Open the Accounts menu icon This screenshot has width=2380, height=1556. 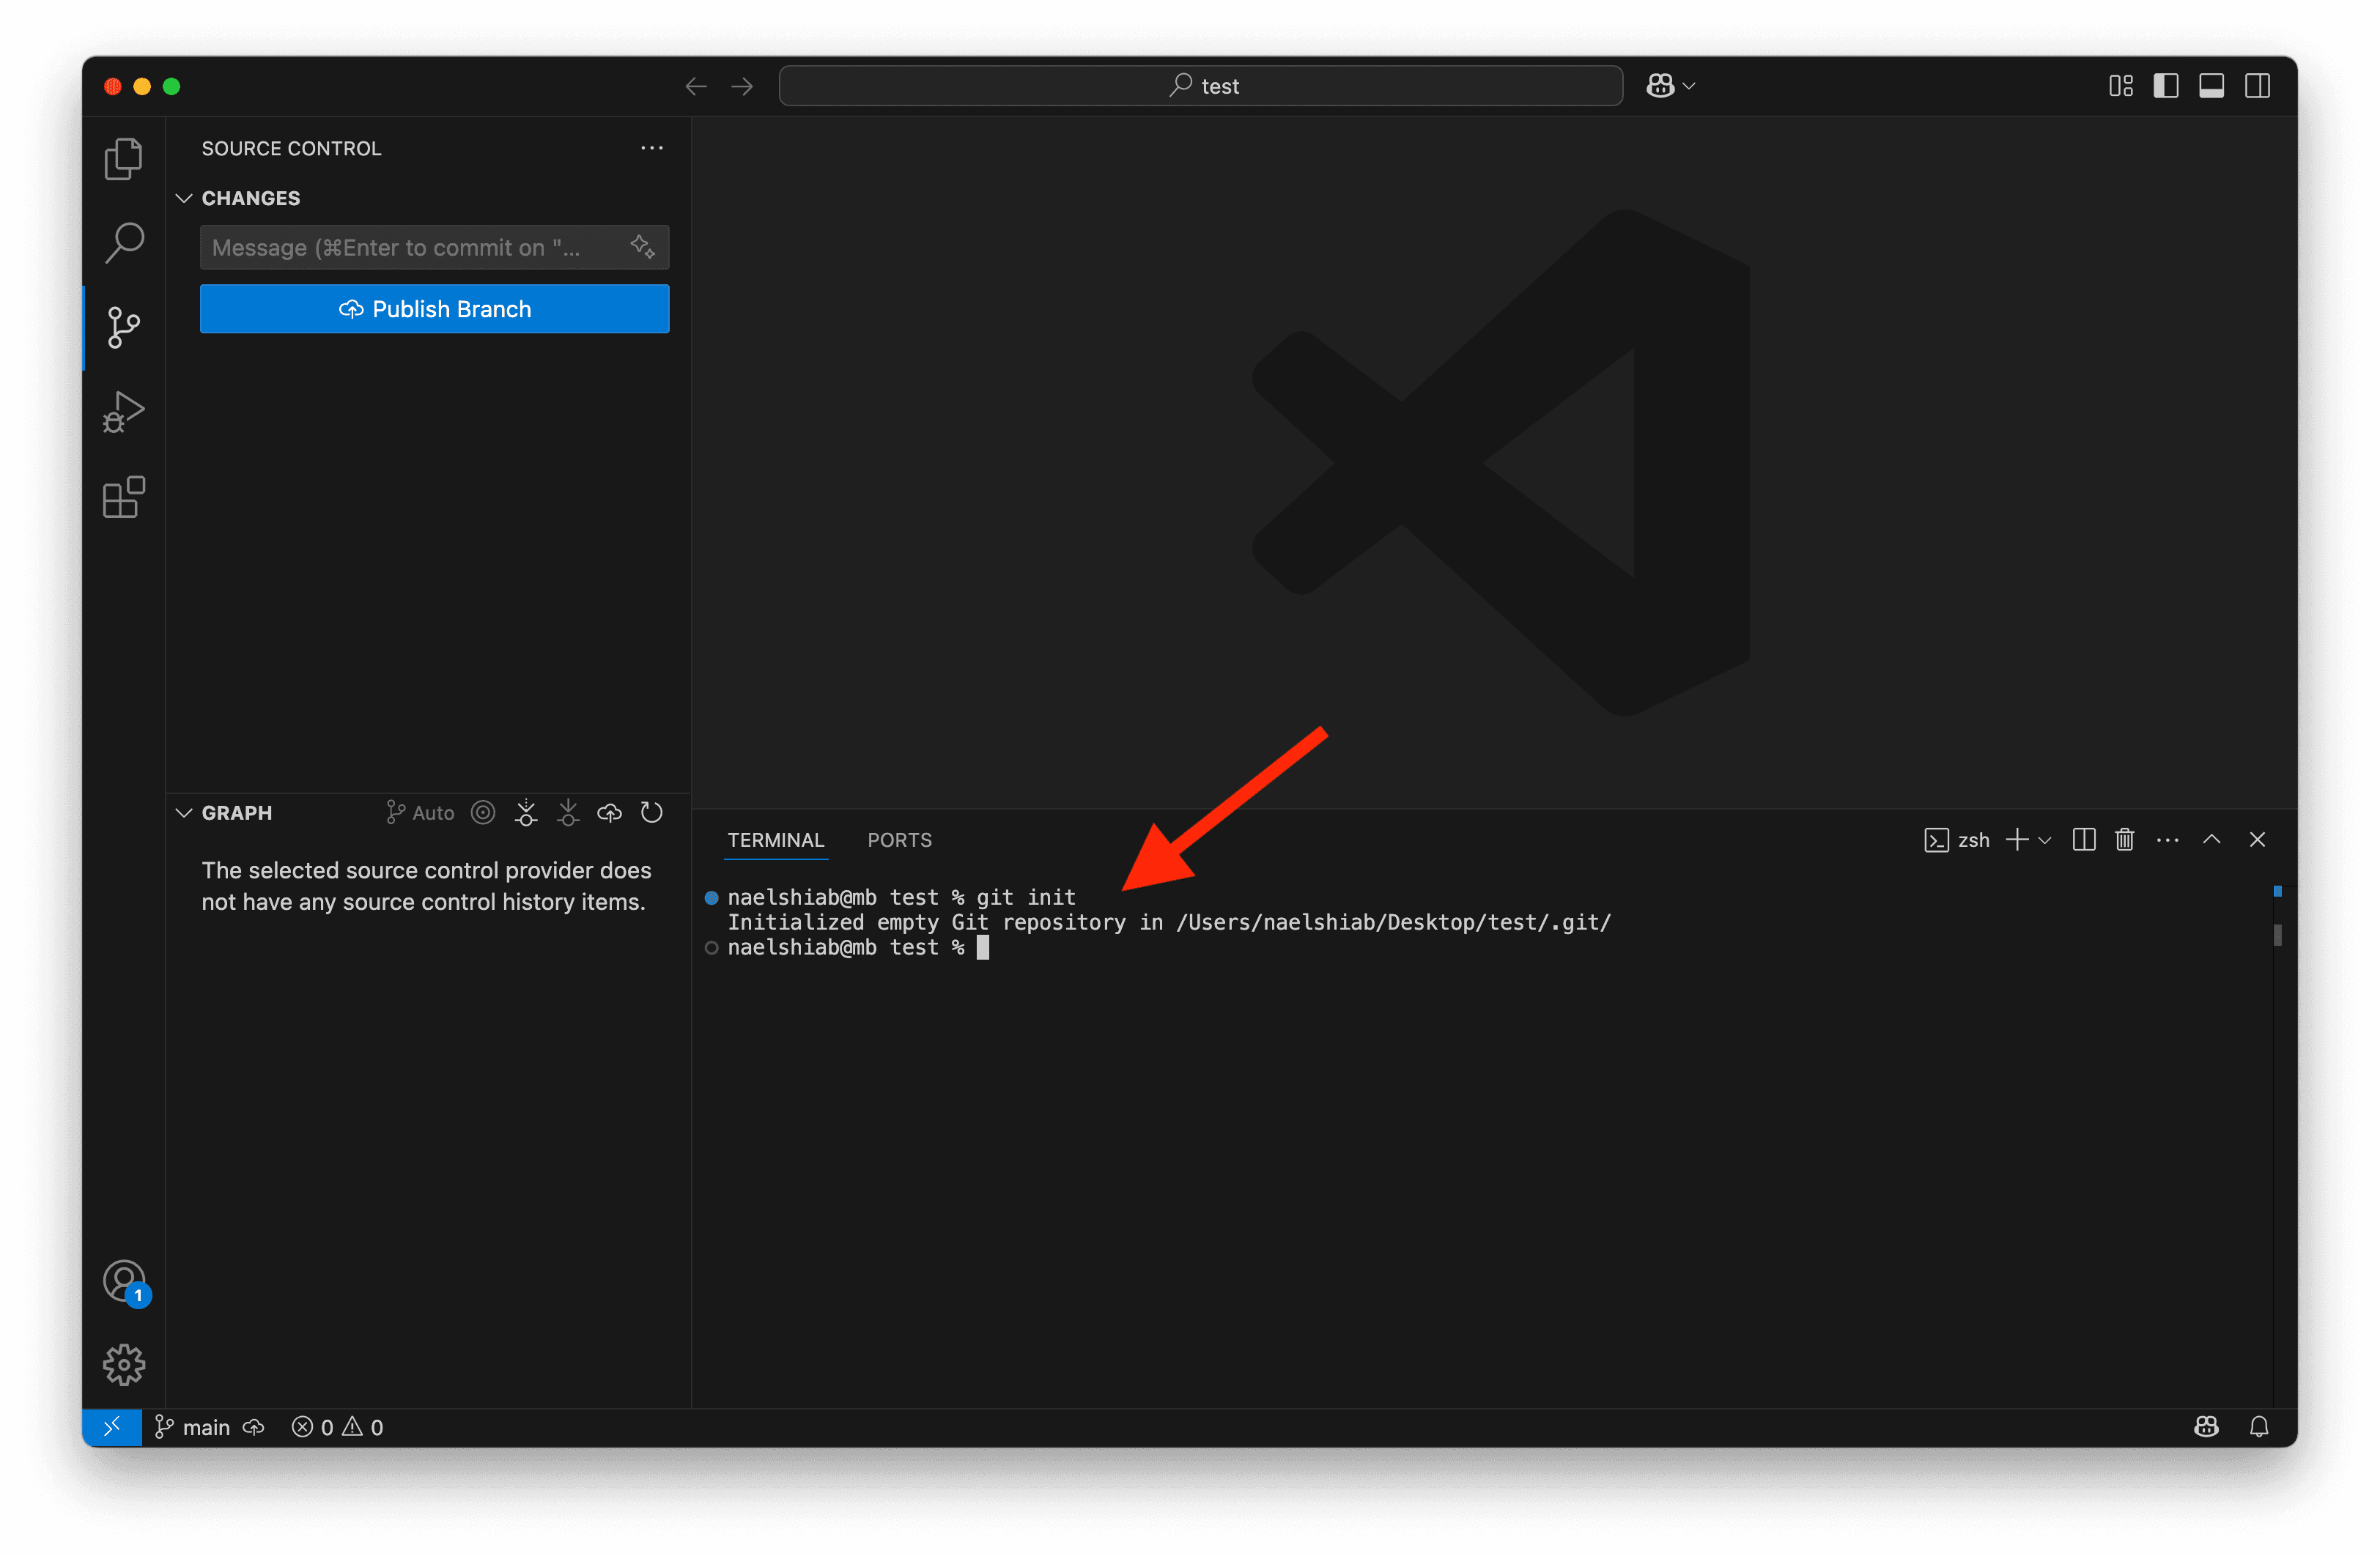tap(125, 1282)
